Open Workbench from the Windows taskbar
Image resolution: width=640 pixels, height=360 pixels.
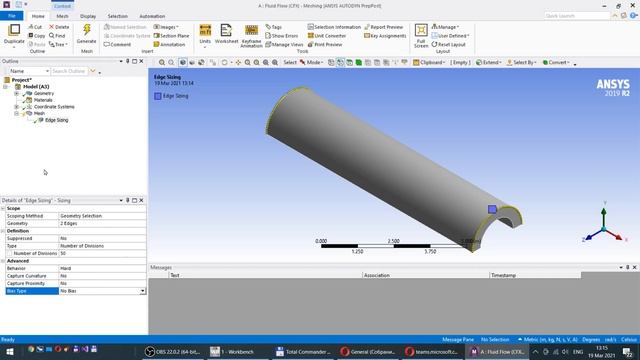point(233,352)
